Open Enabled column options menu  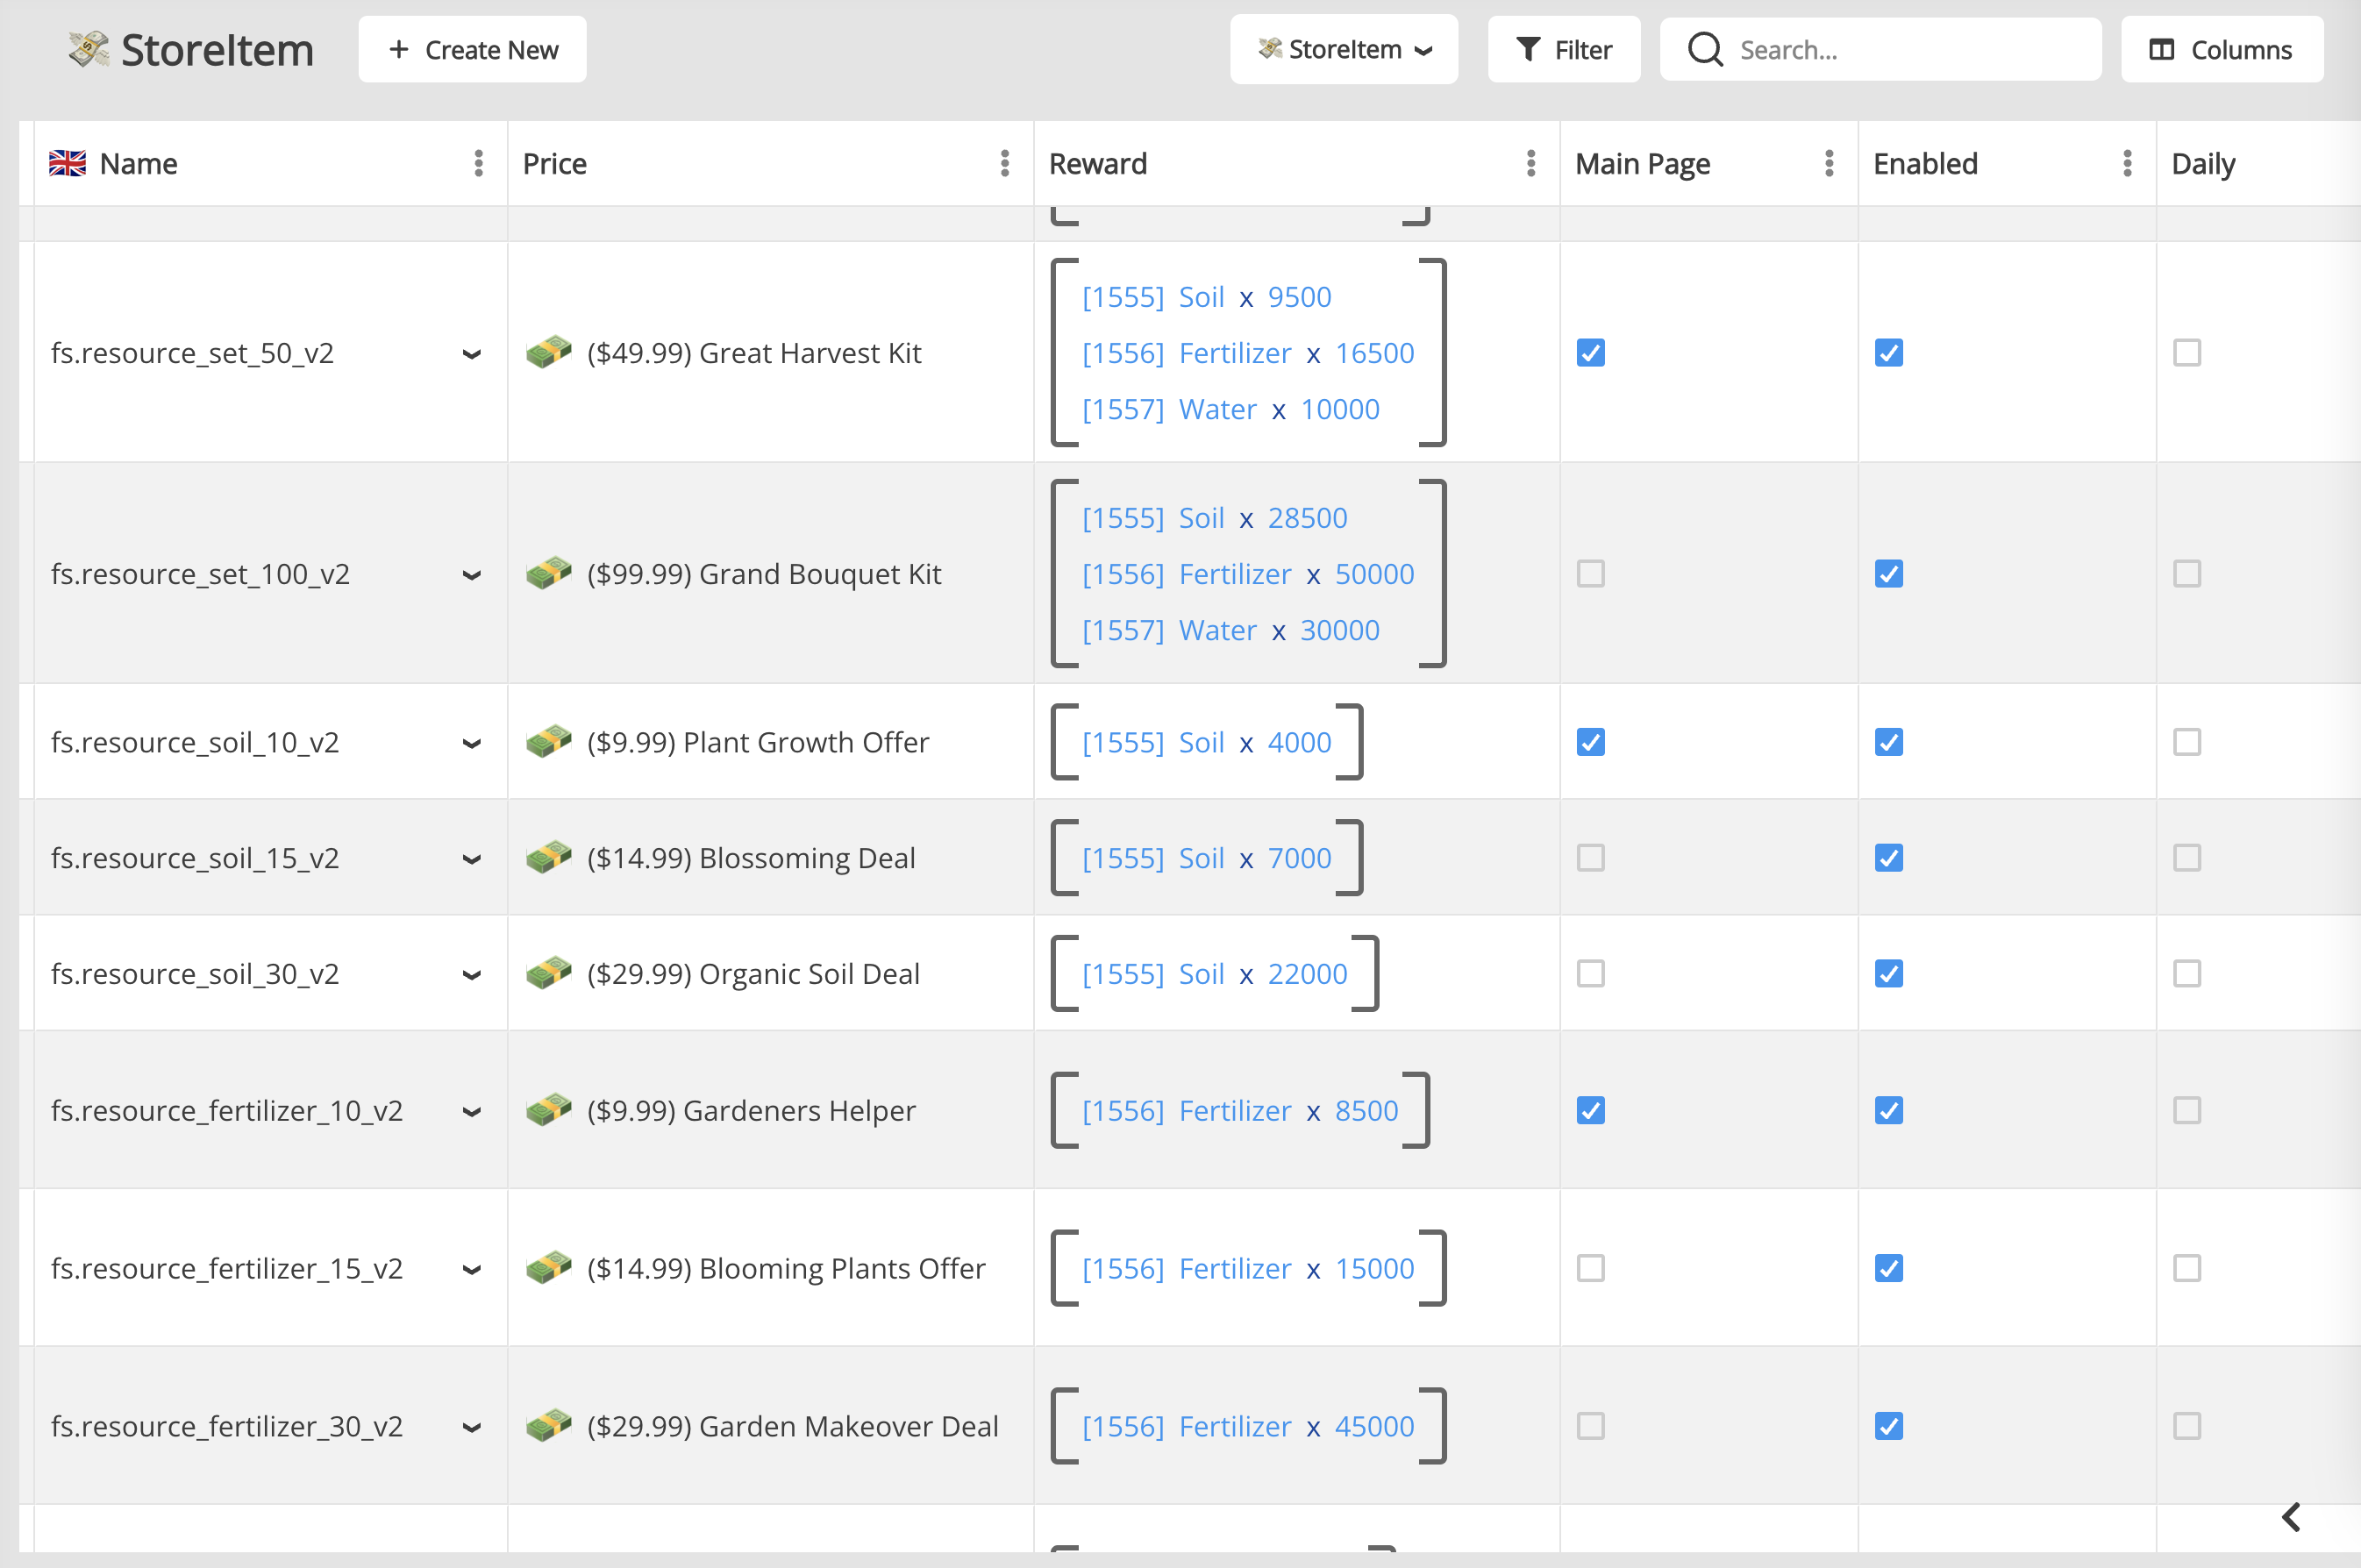(2127, 163)
